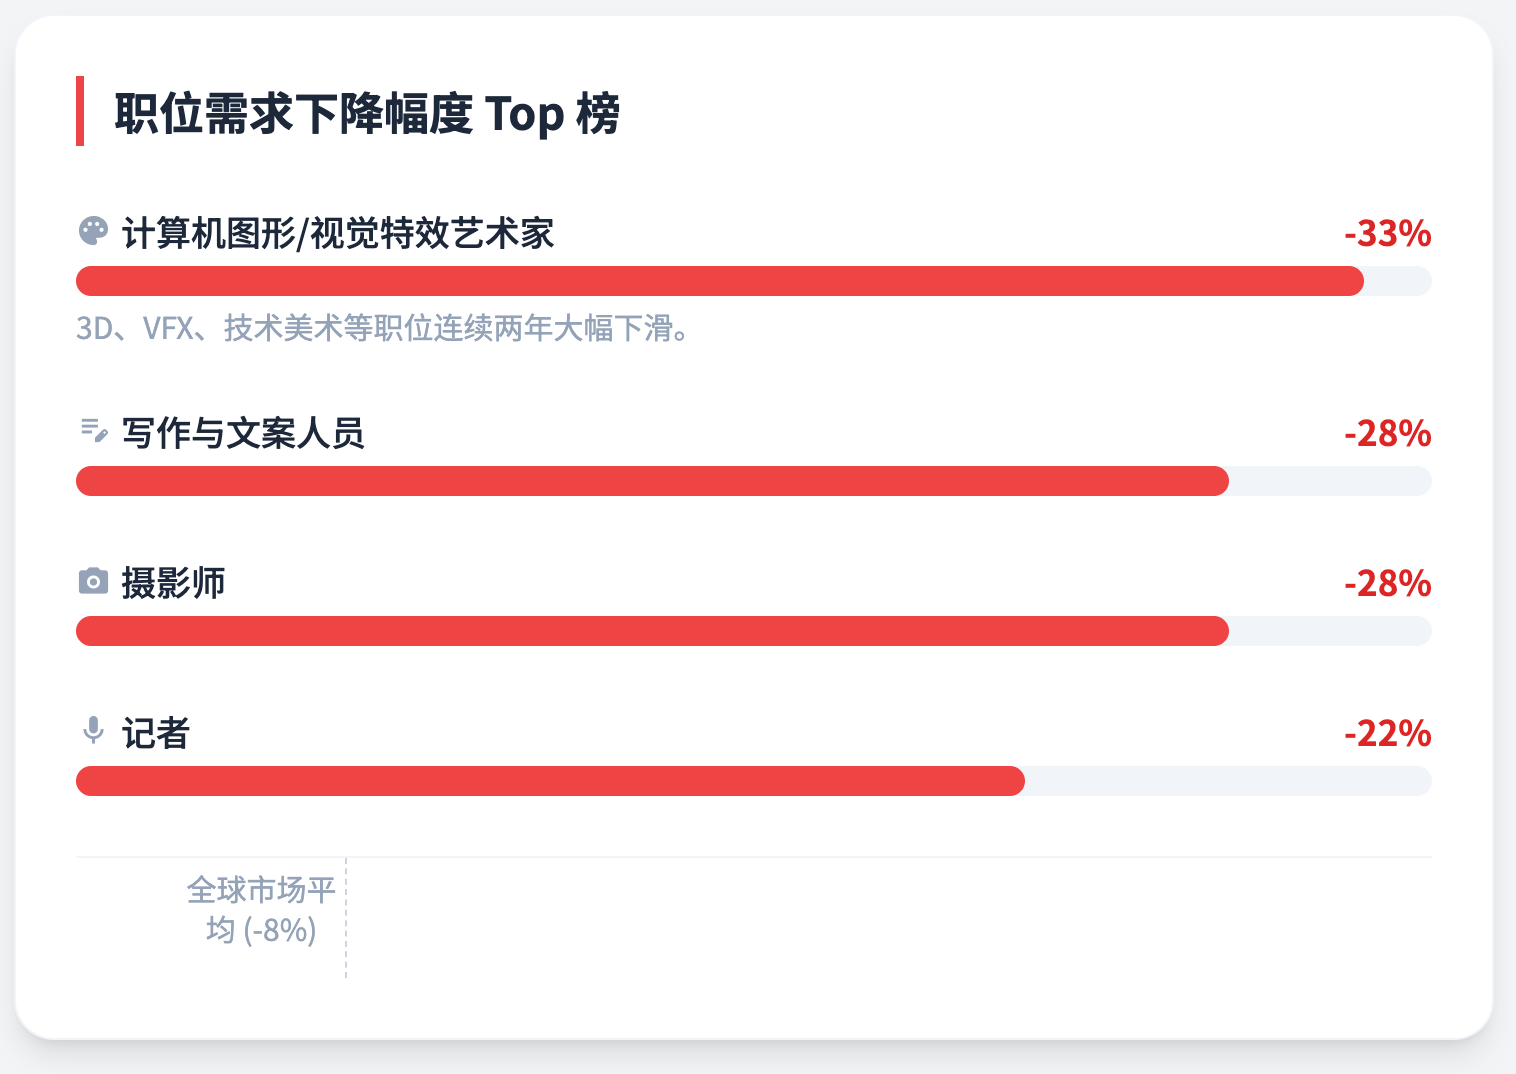Click the camera icon beside 摄影师

click(x=93, y=581)
